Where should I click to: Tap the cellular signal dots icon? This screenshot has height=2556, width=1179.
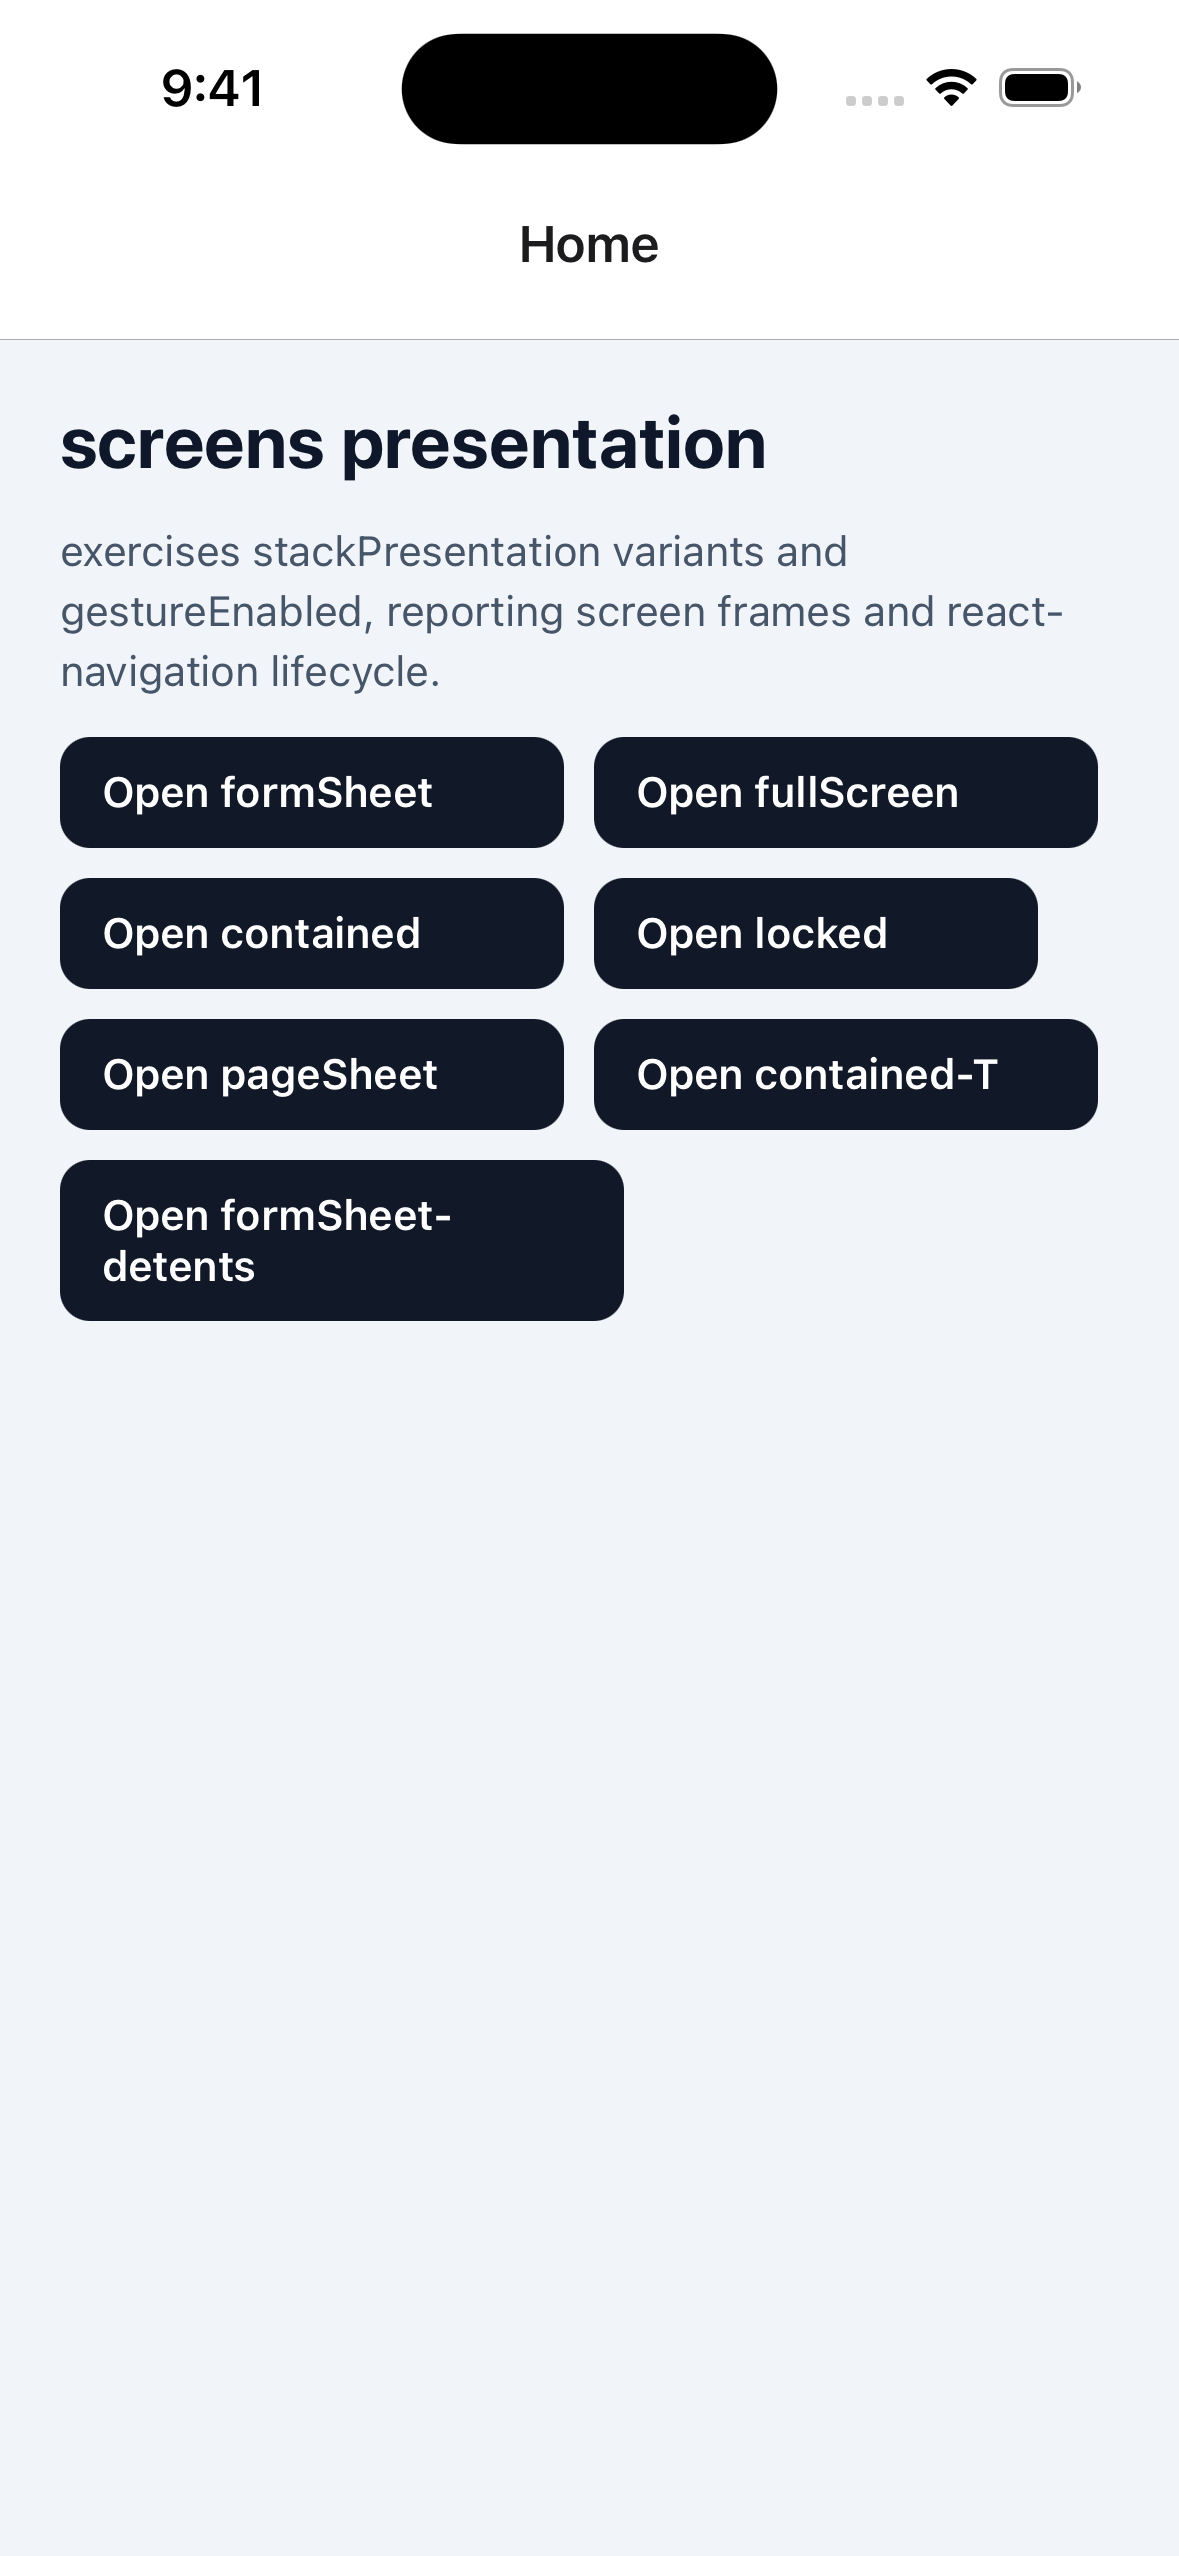click(875, 100)
